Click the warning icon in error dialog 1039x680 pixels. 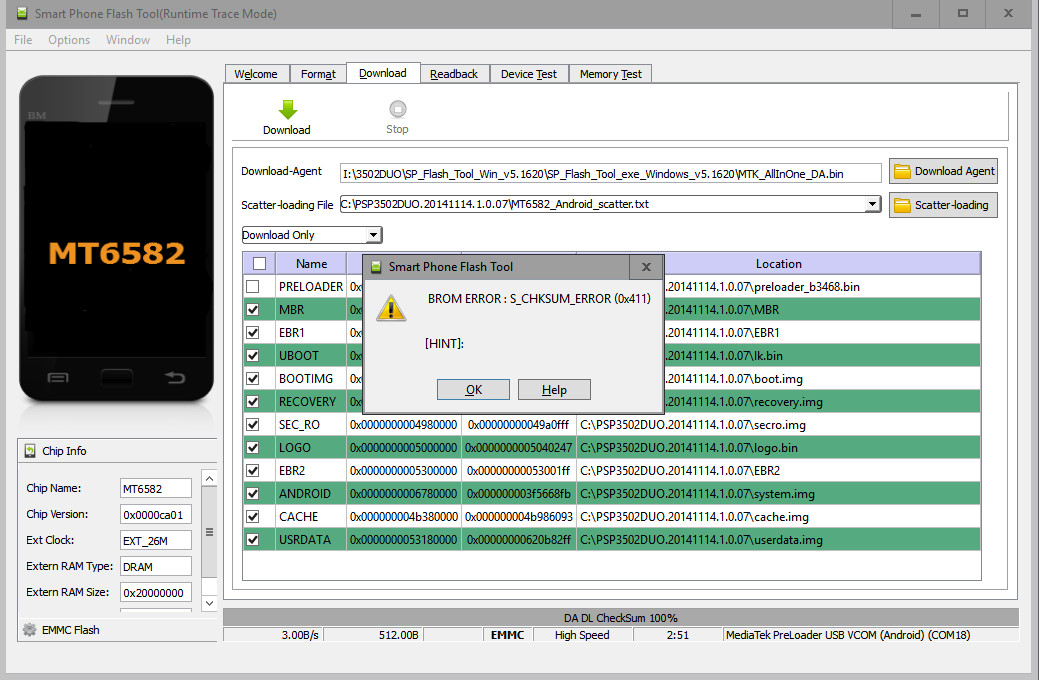tap(390, 309)
